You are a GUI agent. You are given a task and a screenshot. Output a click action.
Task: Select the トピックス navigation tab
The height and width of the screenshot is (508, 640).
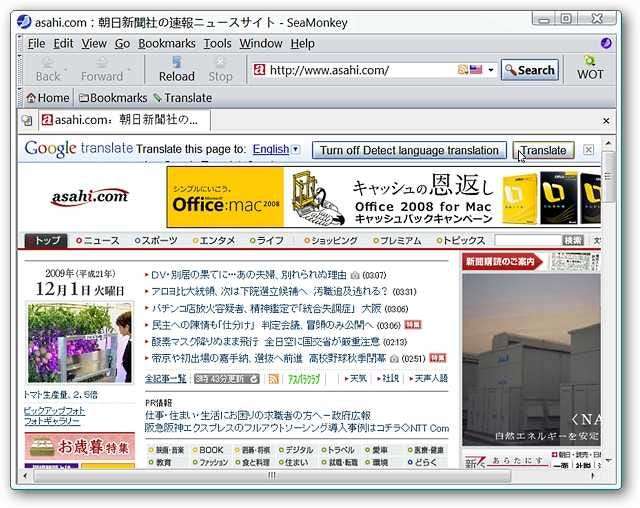(460, 241)
